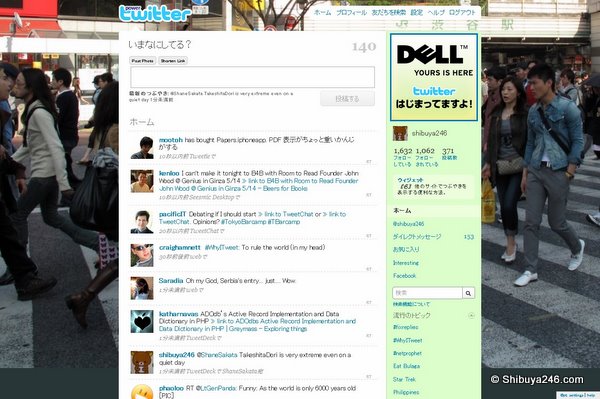Image resolution: width=600 pixels, height=399 pixels.
Task: Click the search magnifier button
Action: [x=468, y=293]
